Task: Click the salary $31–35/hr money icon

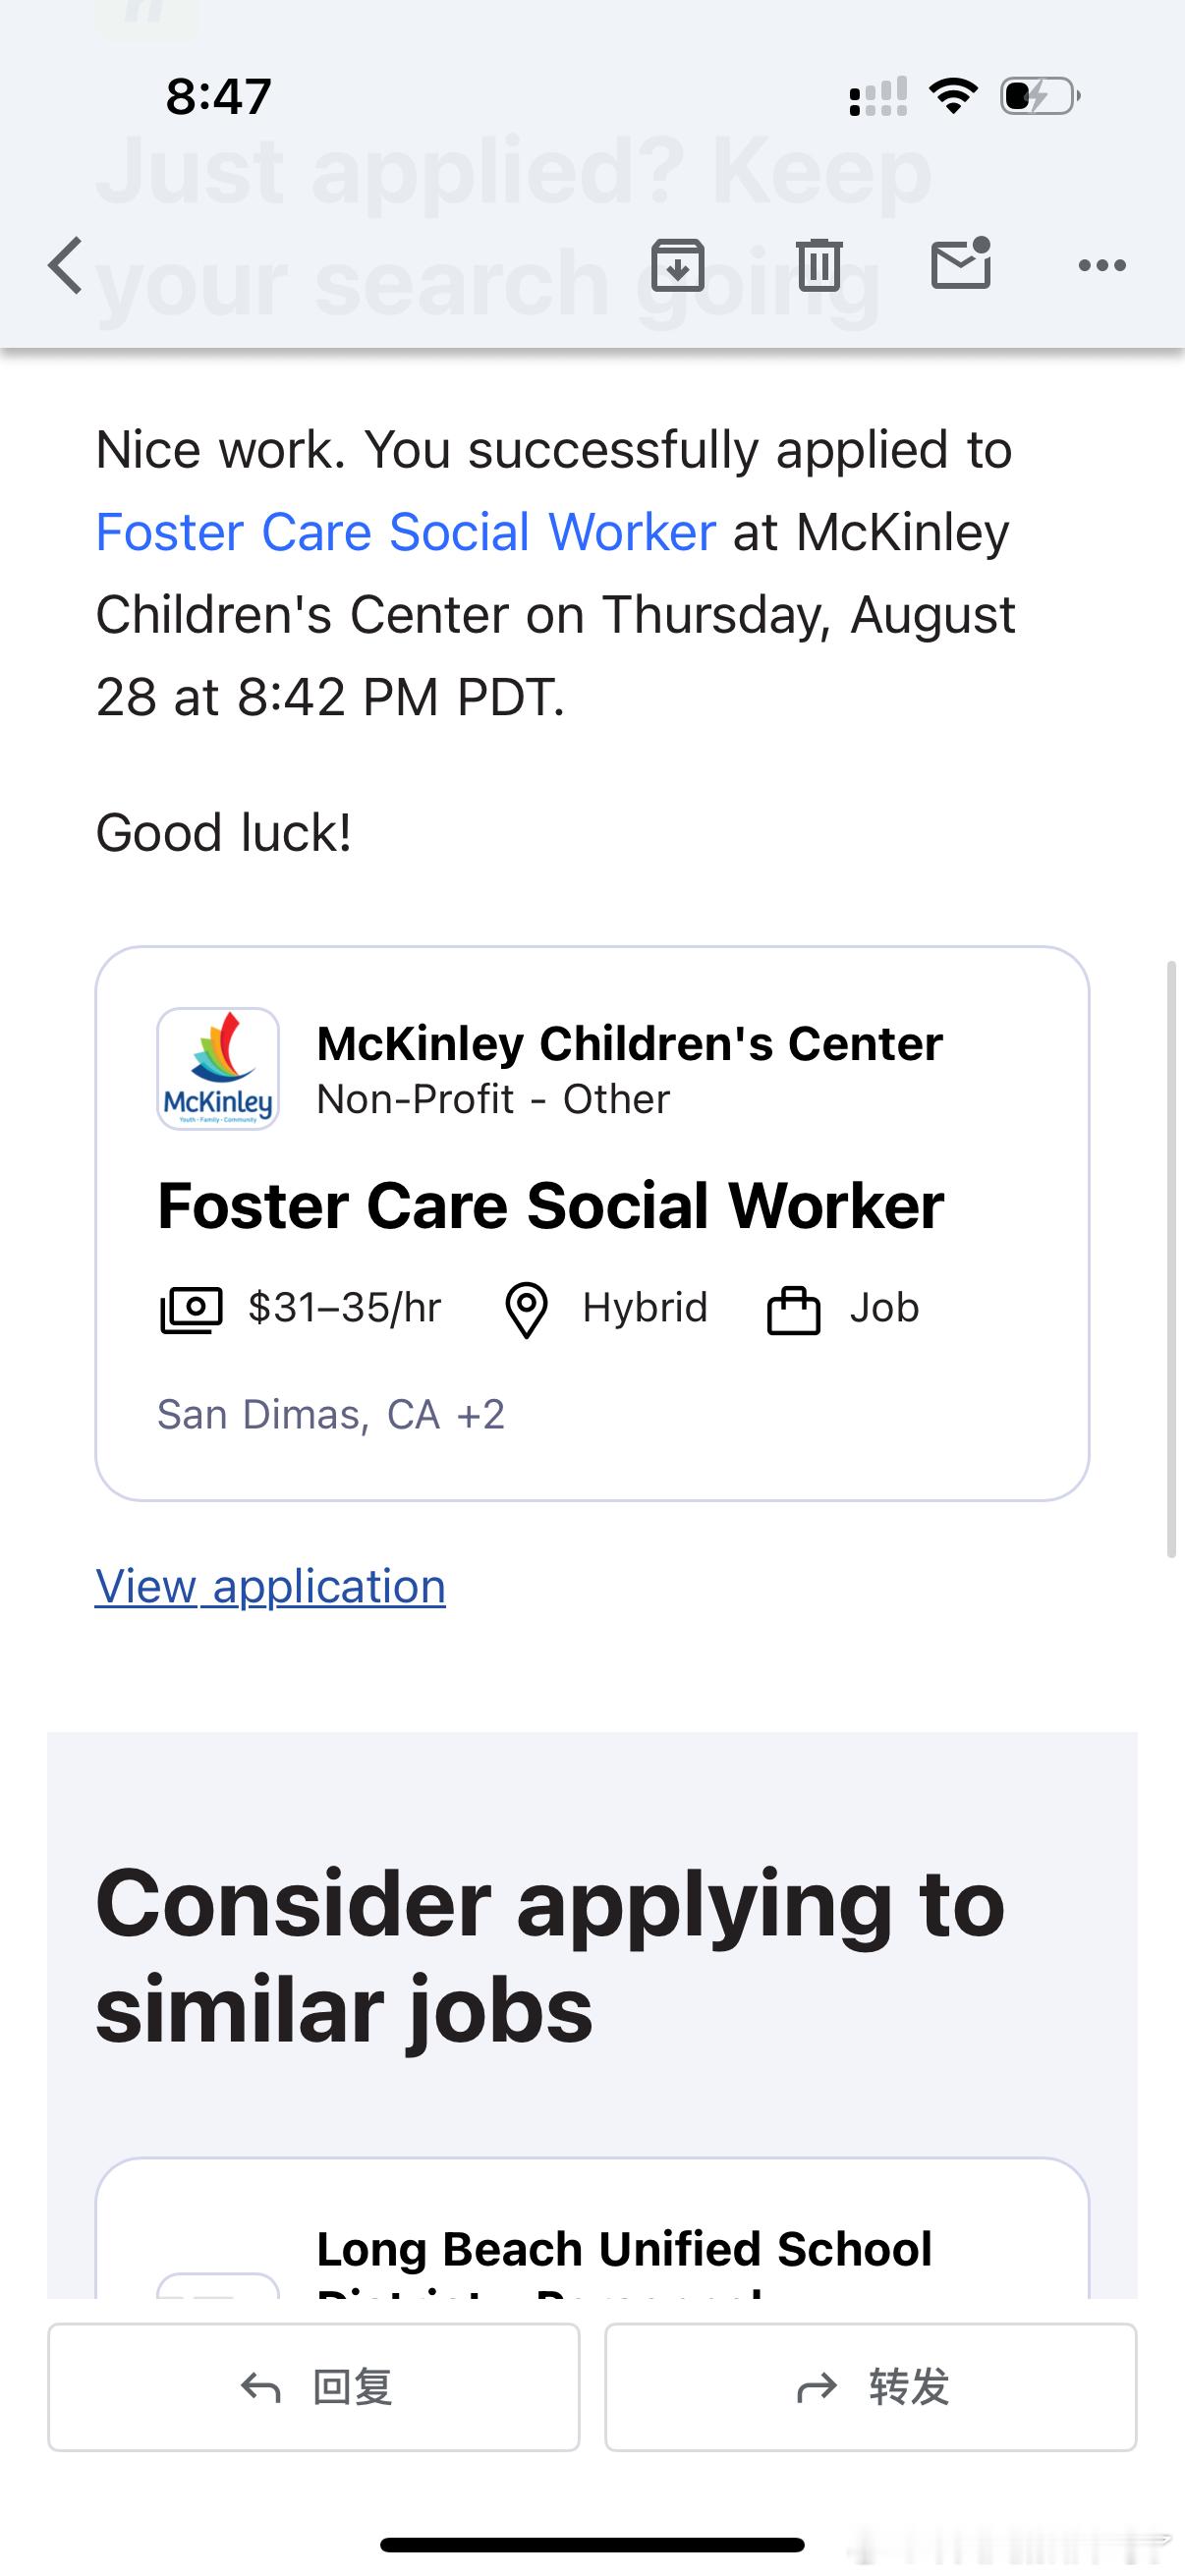Action: point(191,1309)
